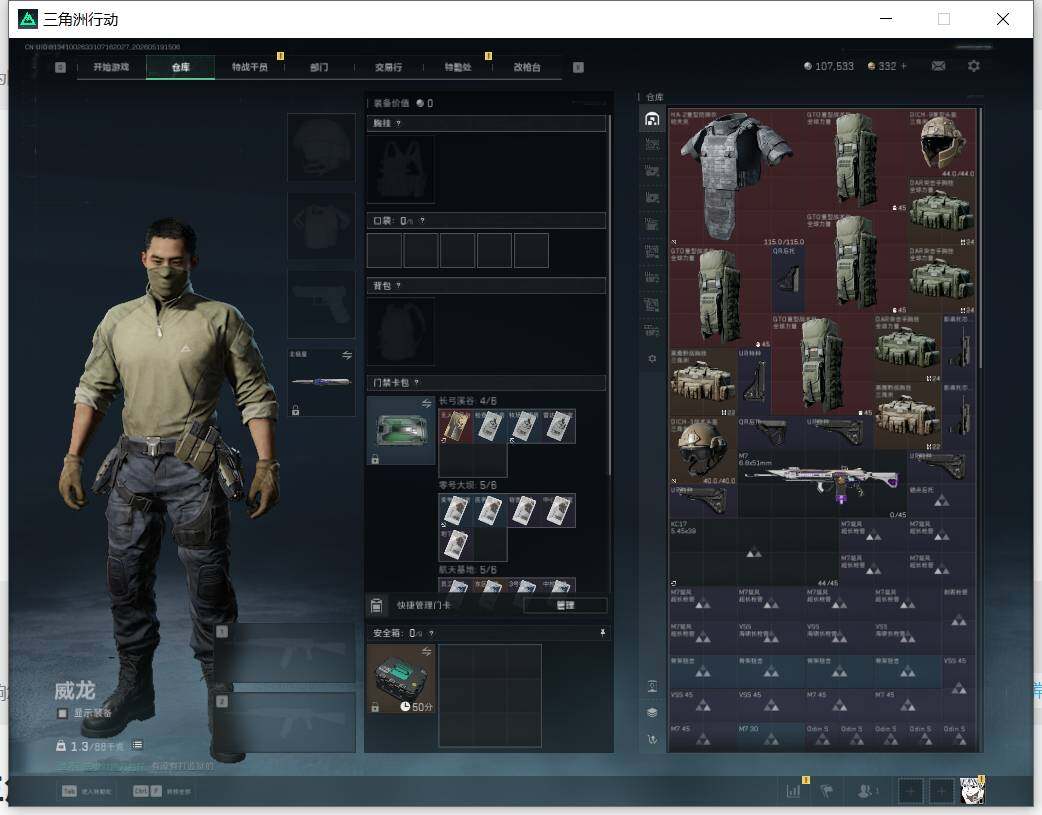Switch to the 交易行 tab
Viewport: 1042px width, 815px height.
388,67
